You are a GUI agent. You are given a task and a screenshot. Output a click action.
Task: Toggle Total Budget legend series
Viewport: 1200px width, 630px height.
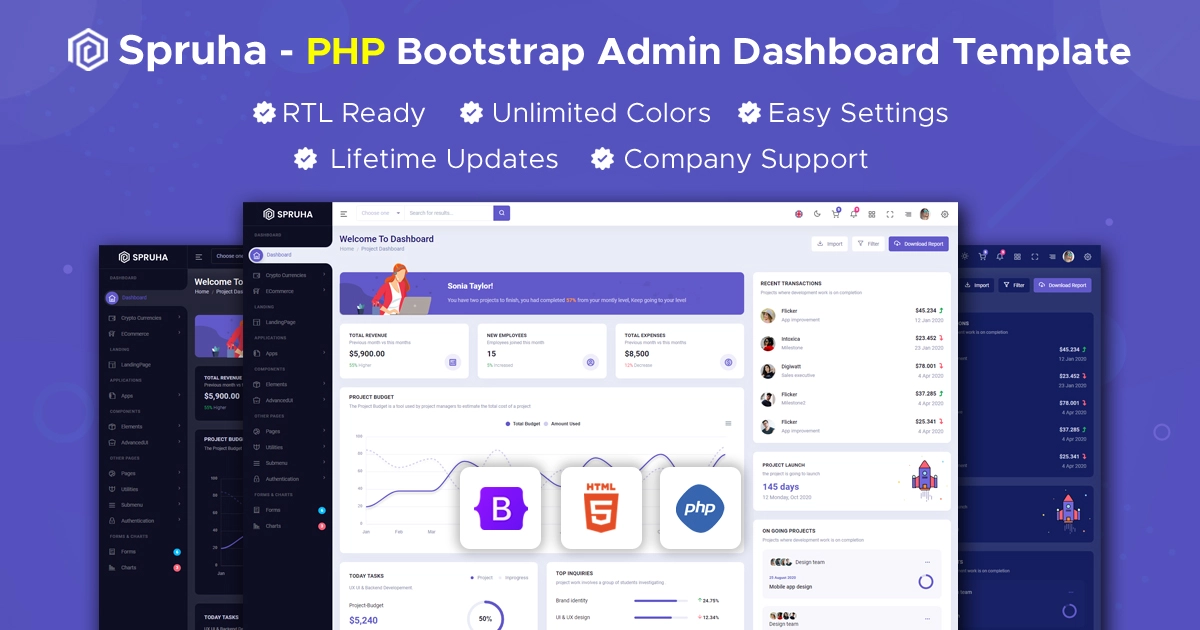point(523,424)
